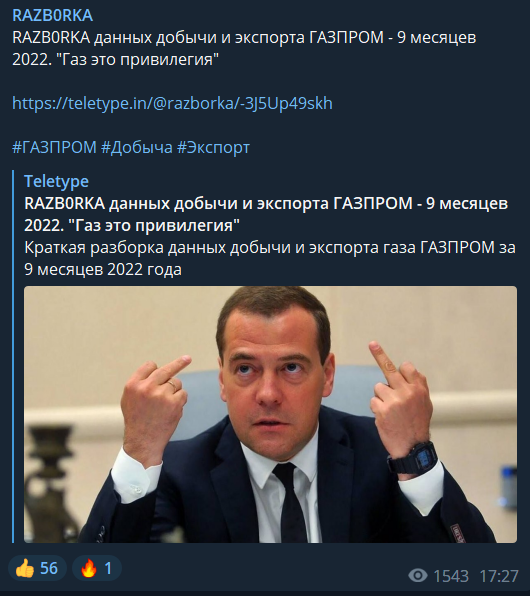530x596 pixels.
Task: Open the preview photo of the man
Action: pos(270,414)
